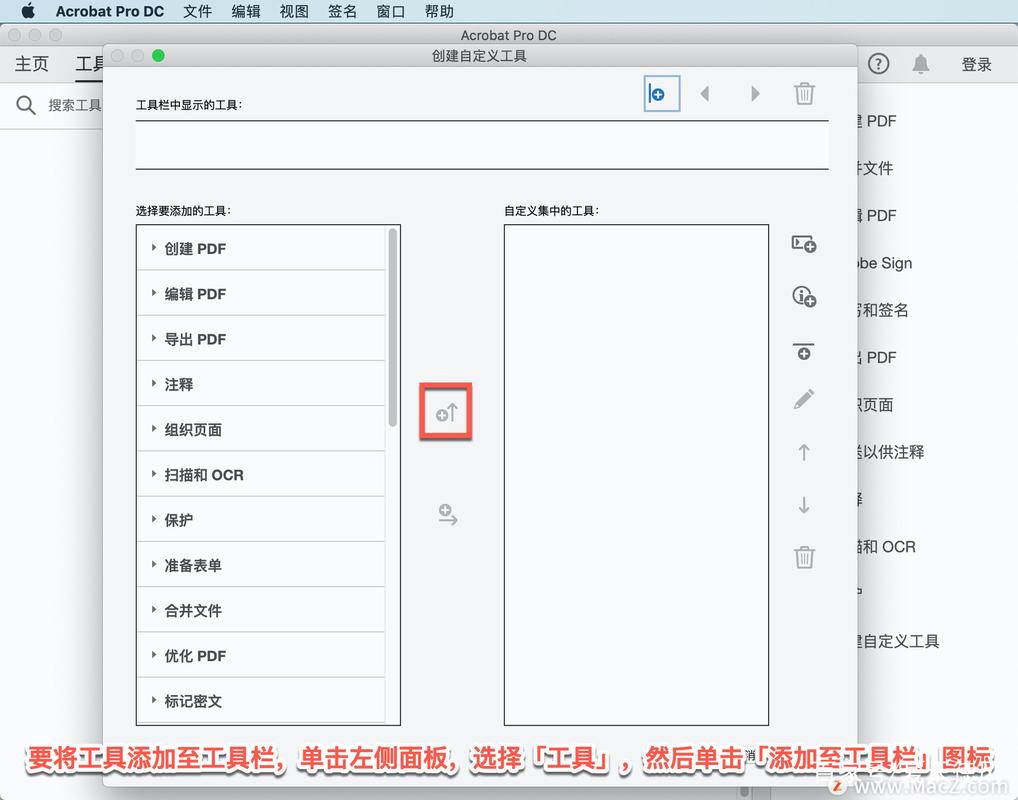This screenshot has width=1018, height=800.
Task: Click the trash icon in the top toolbar
Action: (805, 93)
